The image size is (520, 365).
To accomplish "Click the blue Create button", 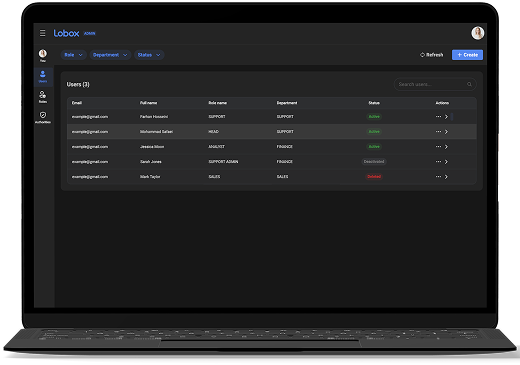I will pos(467,55).
